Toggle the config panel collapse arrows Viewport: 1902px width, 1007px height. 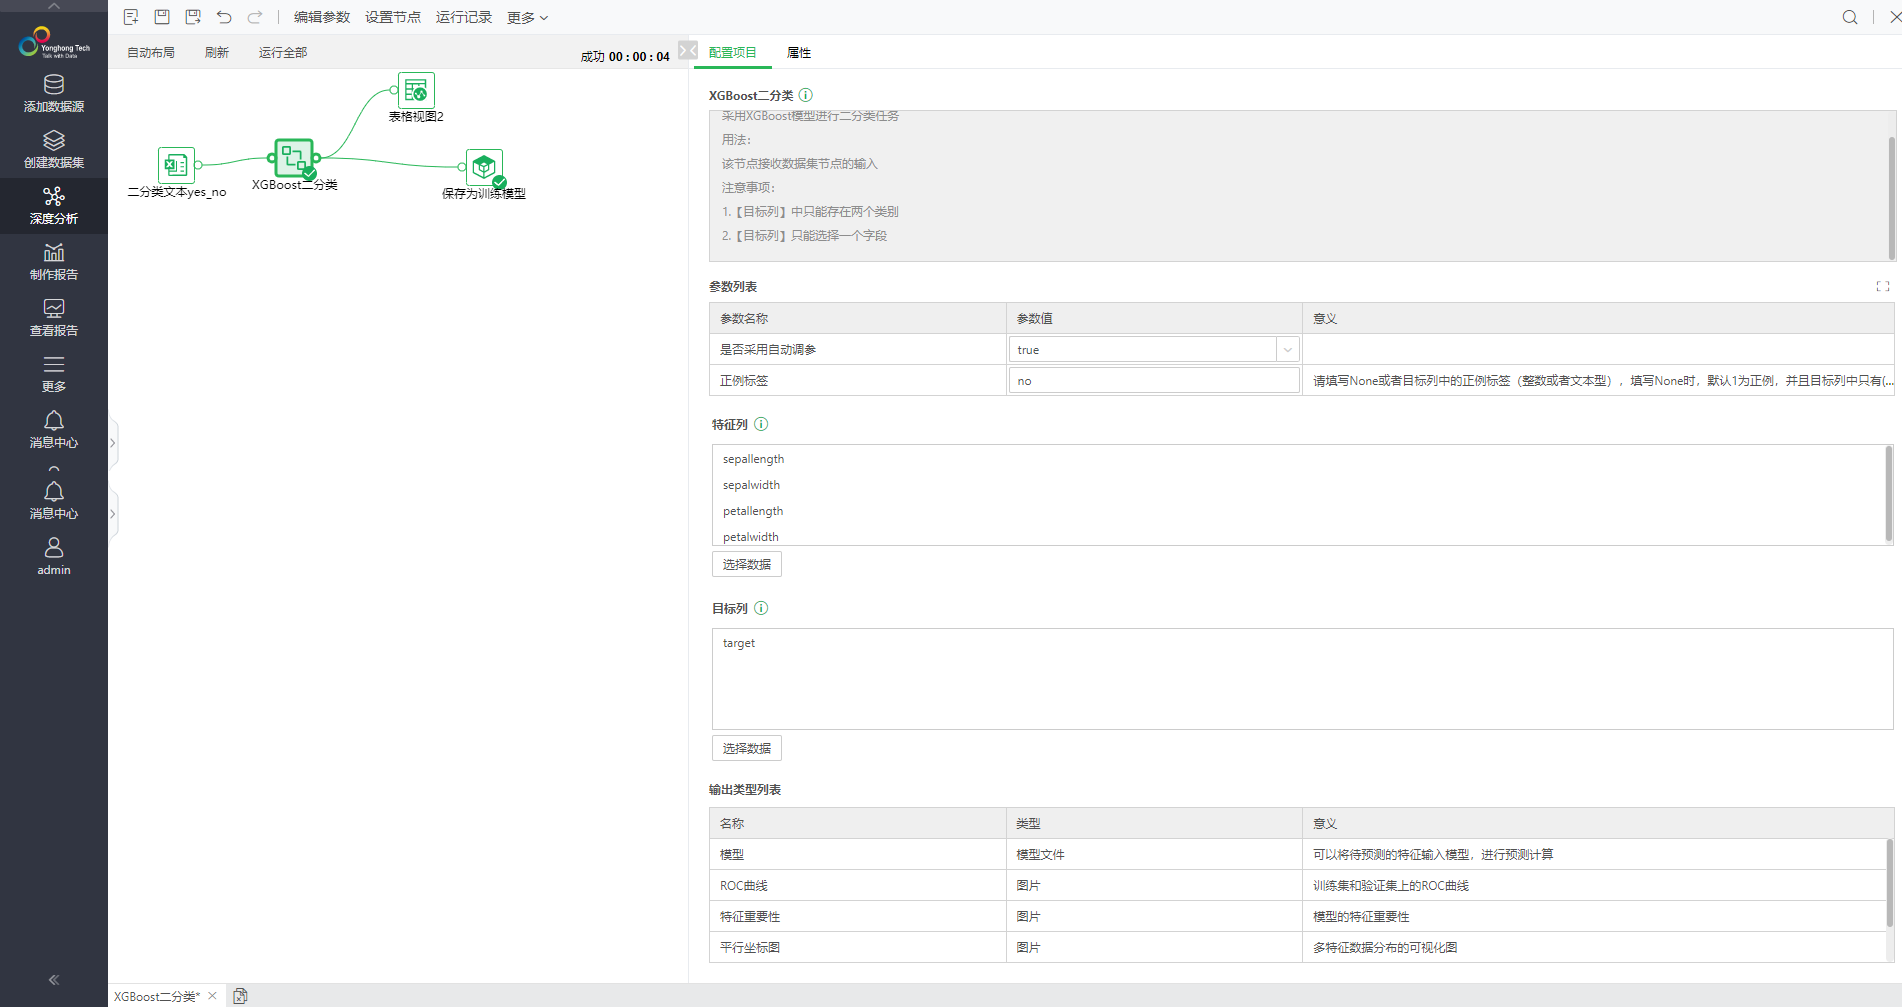tap(688, 50)
